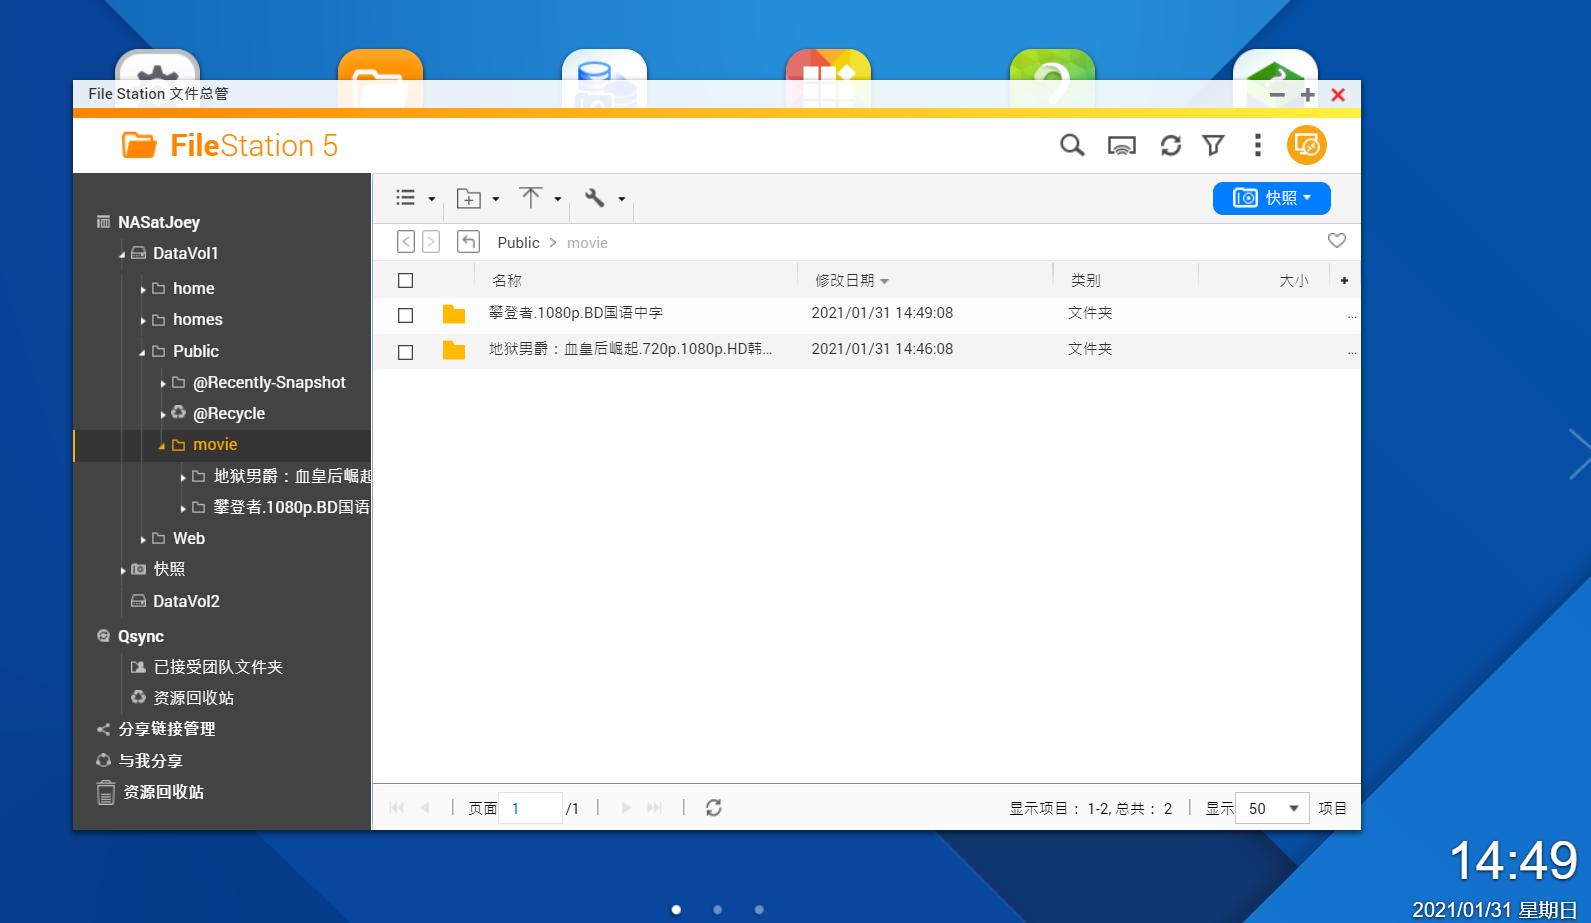Open the upload dropdown arrow
The width and height of the screenshot is (1591, 923).
[557, 199]
